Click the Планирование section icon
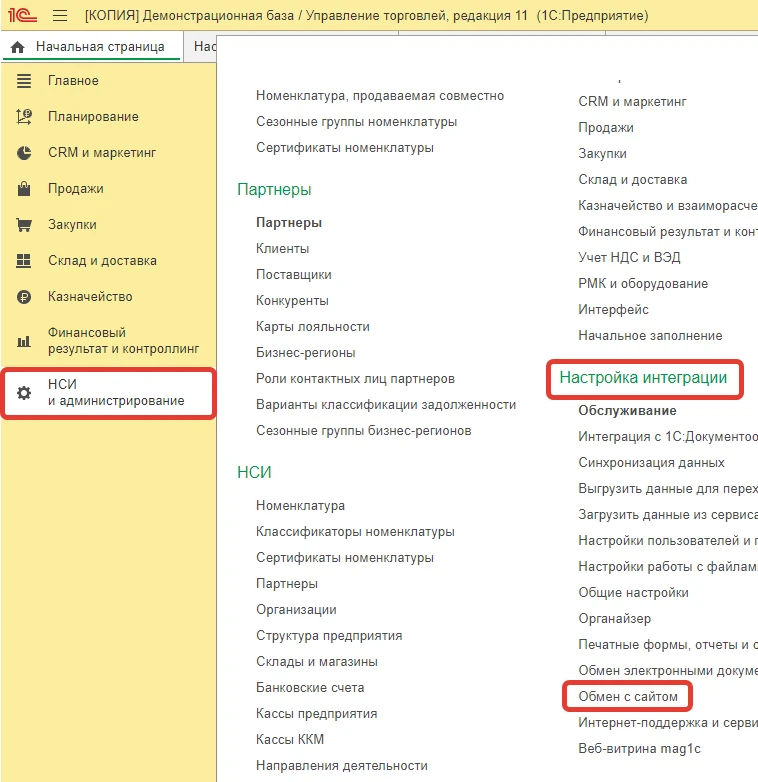 click(25, 117)
